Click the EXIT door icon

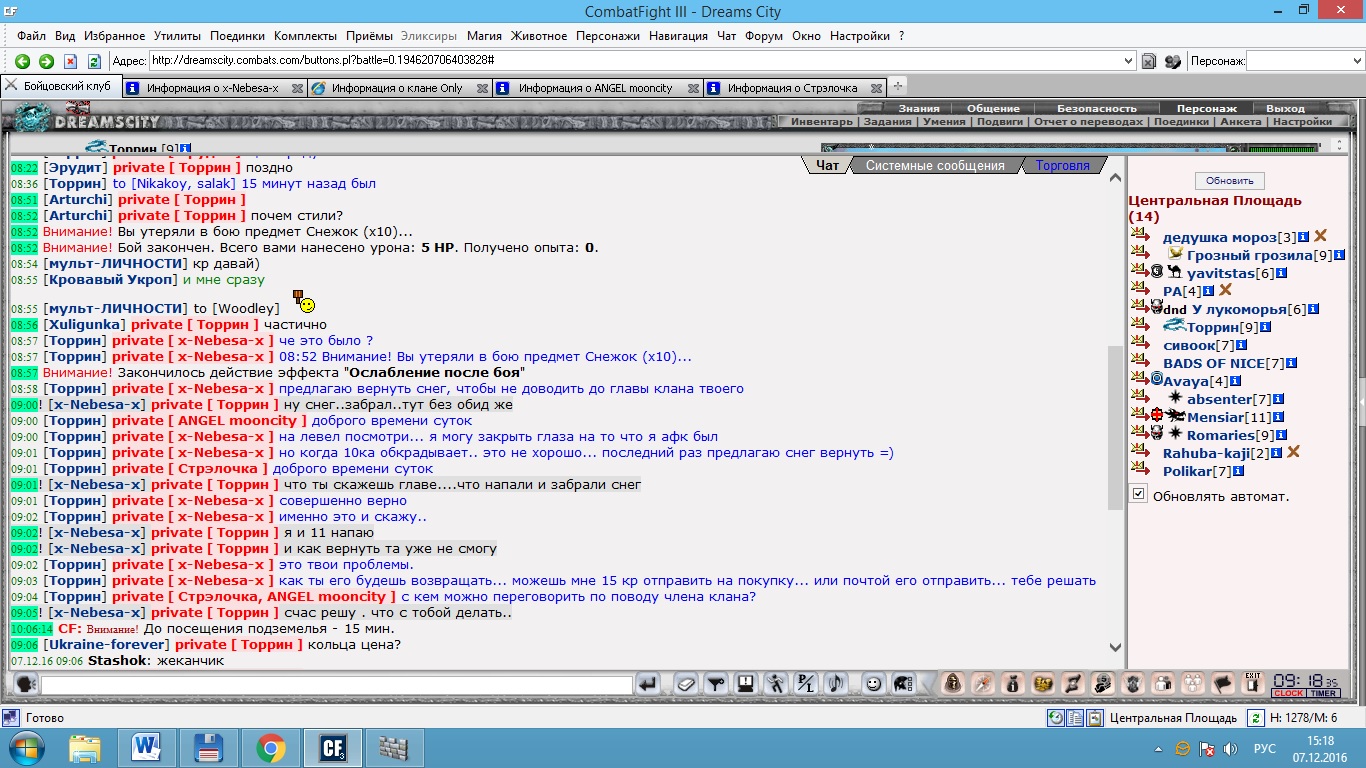pyautogui.click(x=1252, y=684)
